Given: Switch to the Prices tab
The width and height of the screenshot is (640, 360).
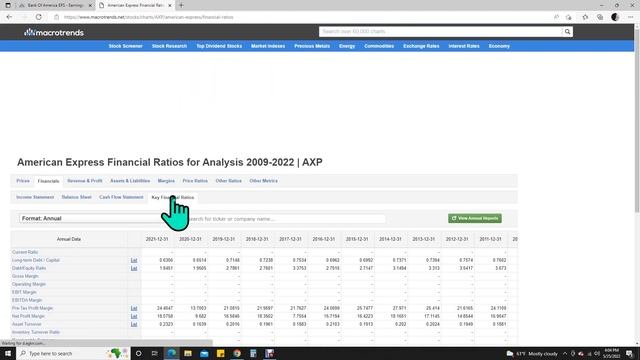Looking at the screenshot, I should [x=23, y=181].
